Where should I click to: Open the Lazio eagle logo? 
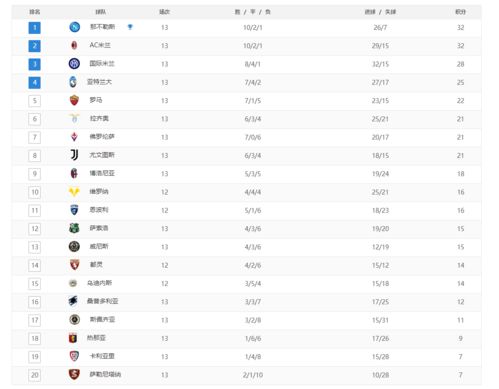click(74, 118)
